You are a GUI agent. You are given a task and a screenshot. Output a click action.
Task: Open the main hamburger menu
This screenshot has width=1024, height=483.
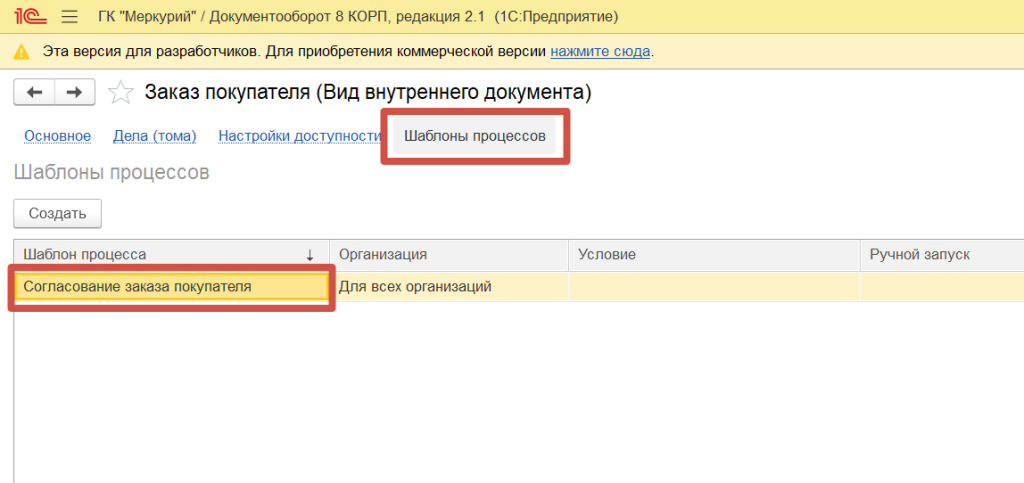point(69,17)
